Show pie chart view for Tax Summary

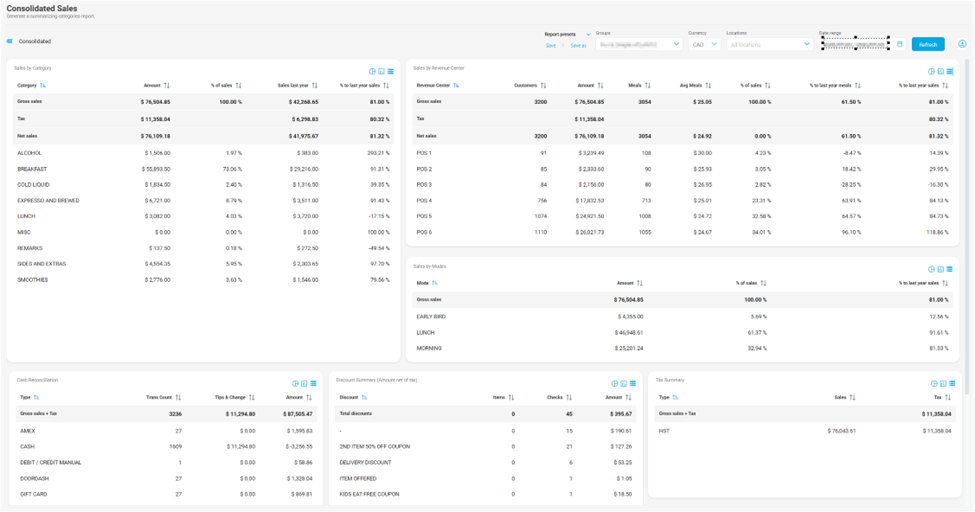934,383
